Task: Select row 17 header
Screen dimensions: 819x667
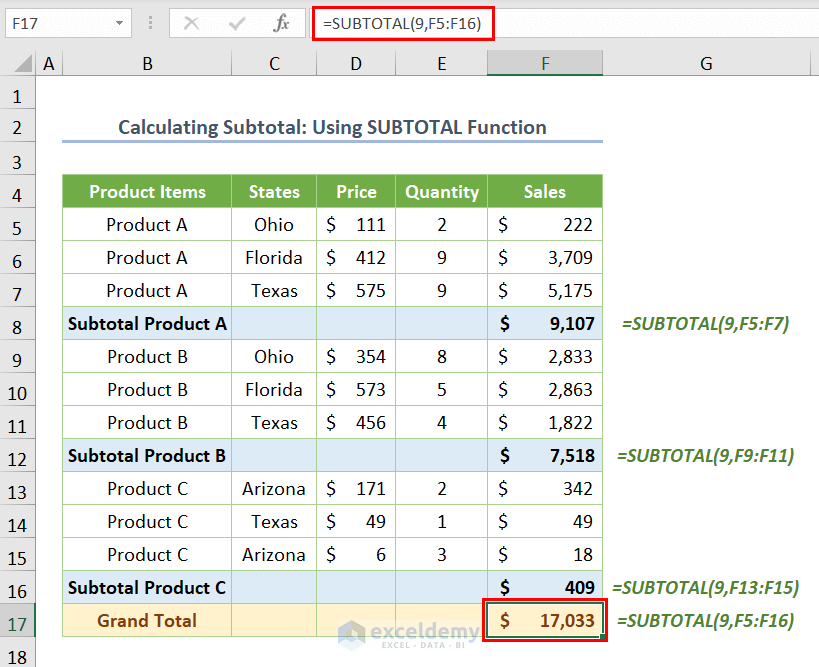Action: click(x=17, y=621)
